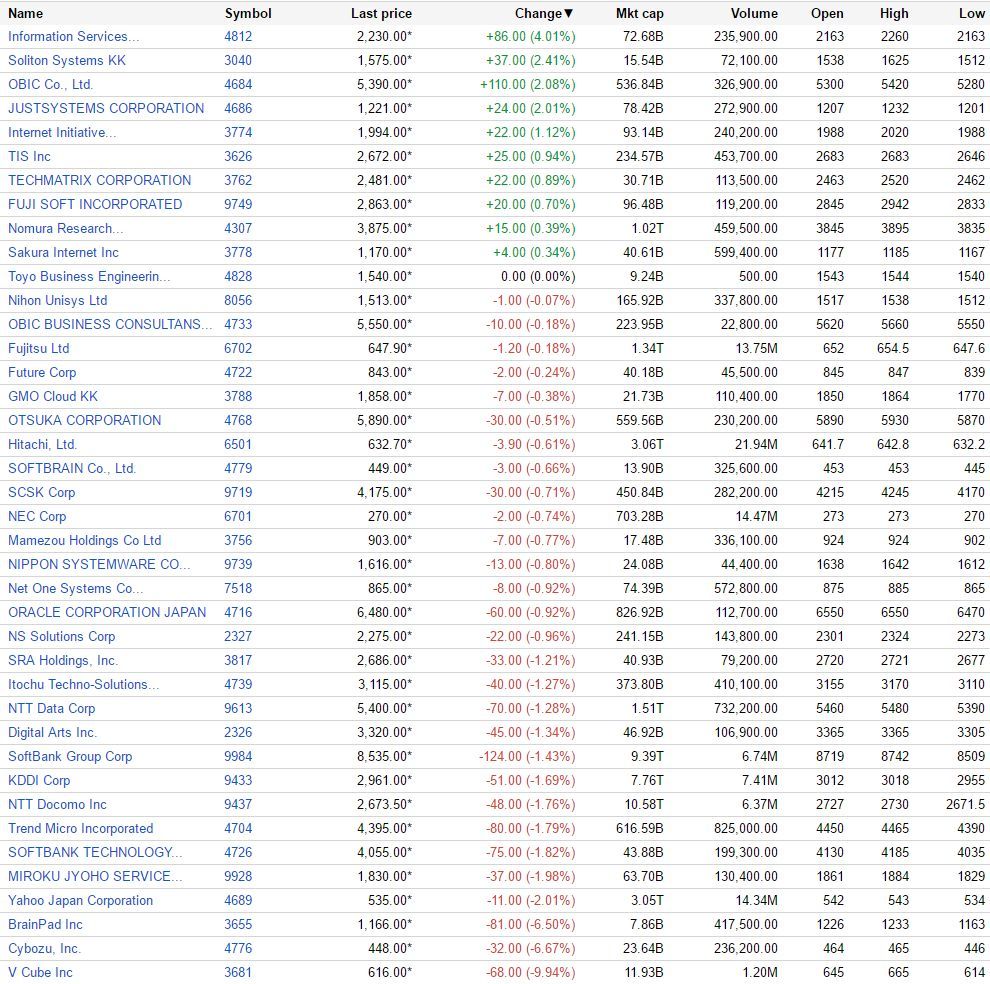Sort by the Mkt cap column header
The width and height of the screenshot is (990, 984).
pyautogui.click(x=640, y=13)
